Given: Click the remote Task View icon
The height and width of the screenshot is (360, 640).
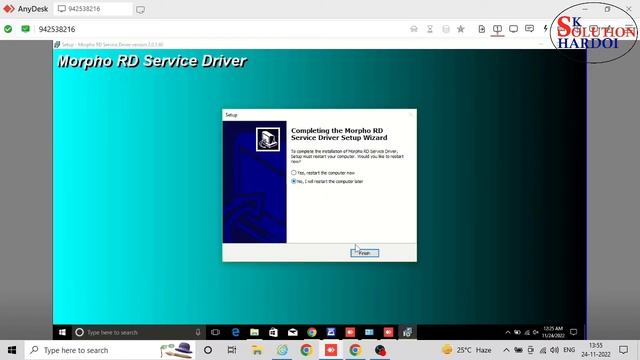Looking at the screenshot, I should [215, 332].
